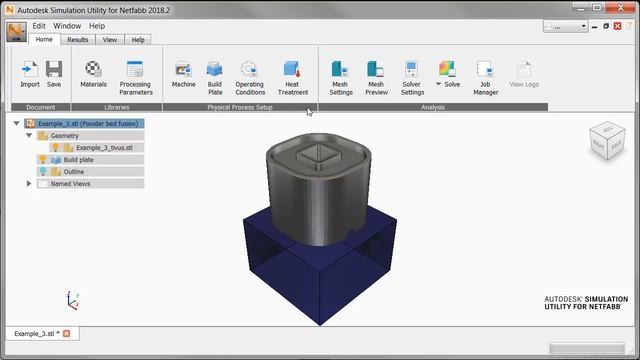Open Processing Parameters library
Image resolution: width=640 pixels, height=360 pixels.
pos(136,78)
